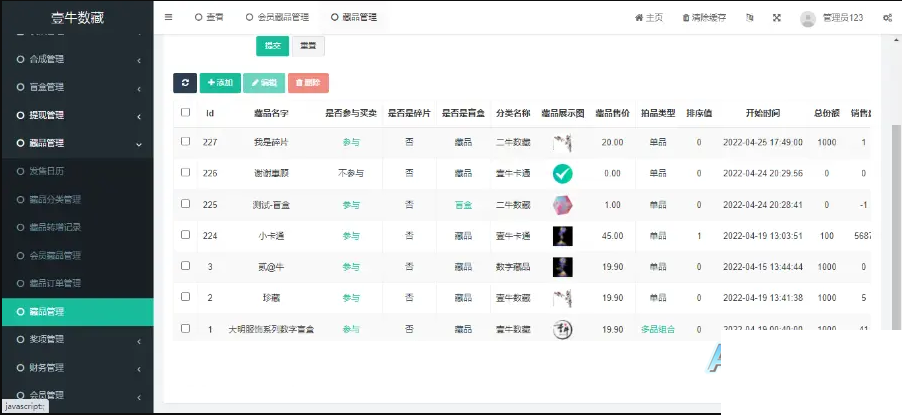Click the 清除缓存 trash icon link
Viewport: 902px width, 415px height.
(x=703, y=17)
